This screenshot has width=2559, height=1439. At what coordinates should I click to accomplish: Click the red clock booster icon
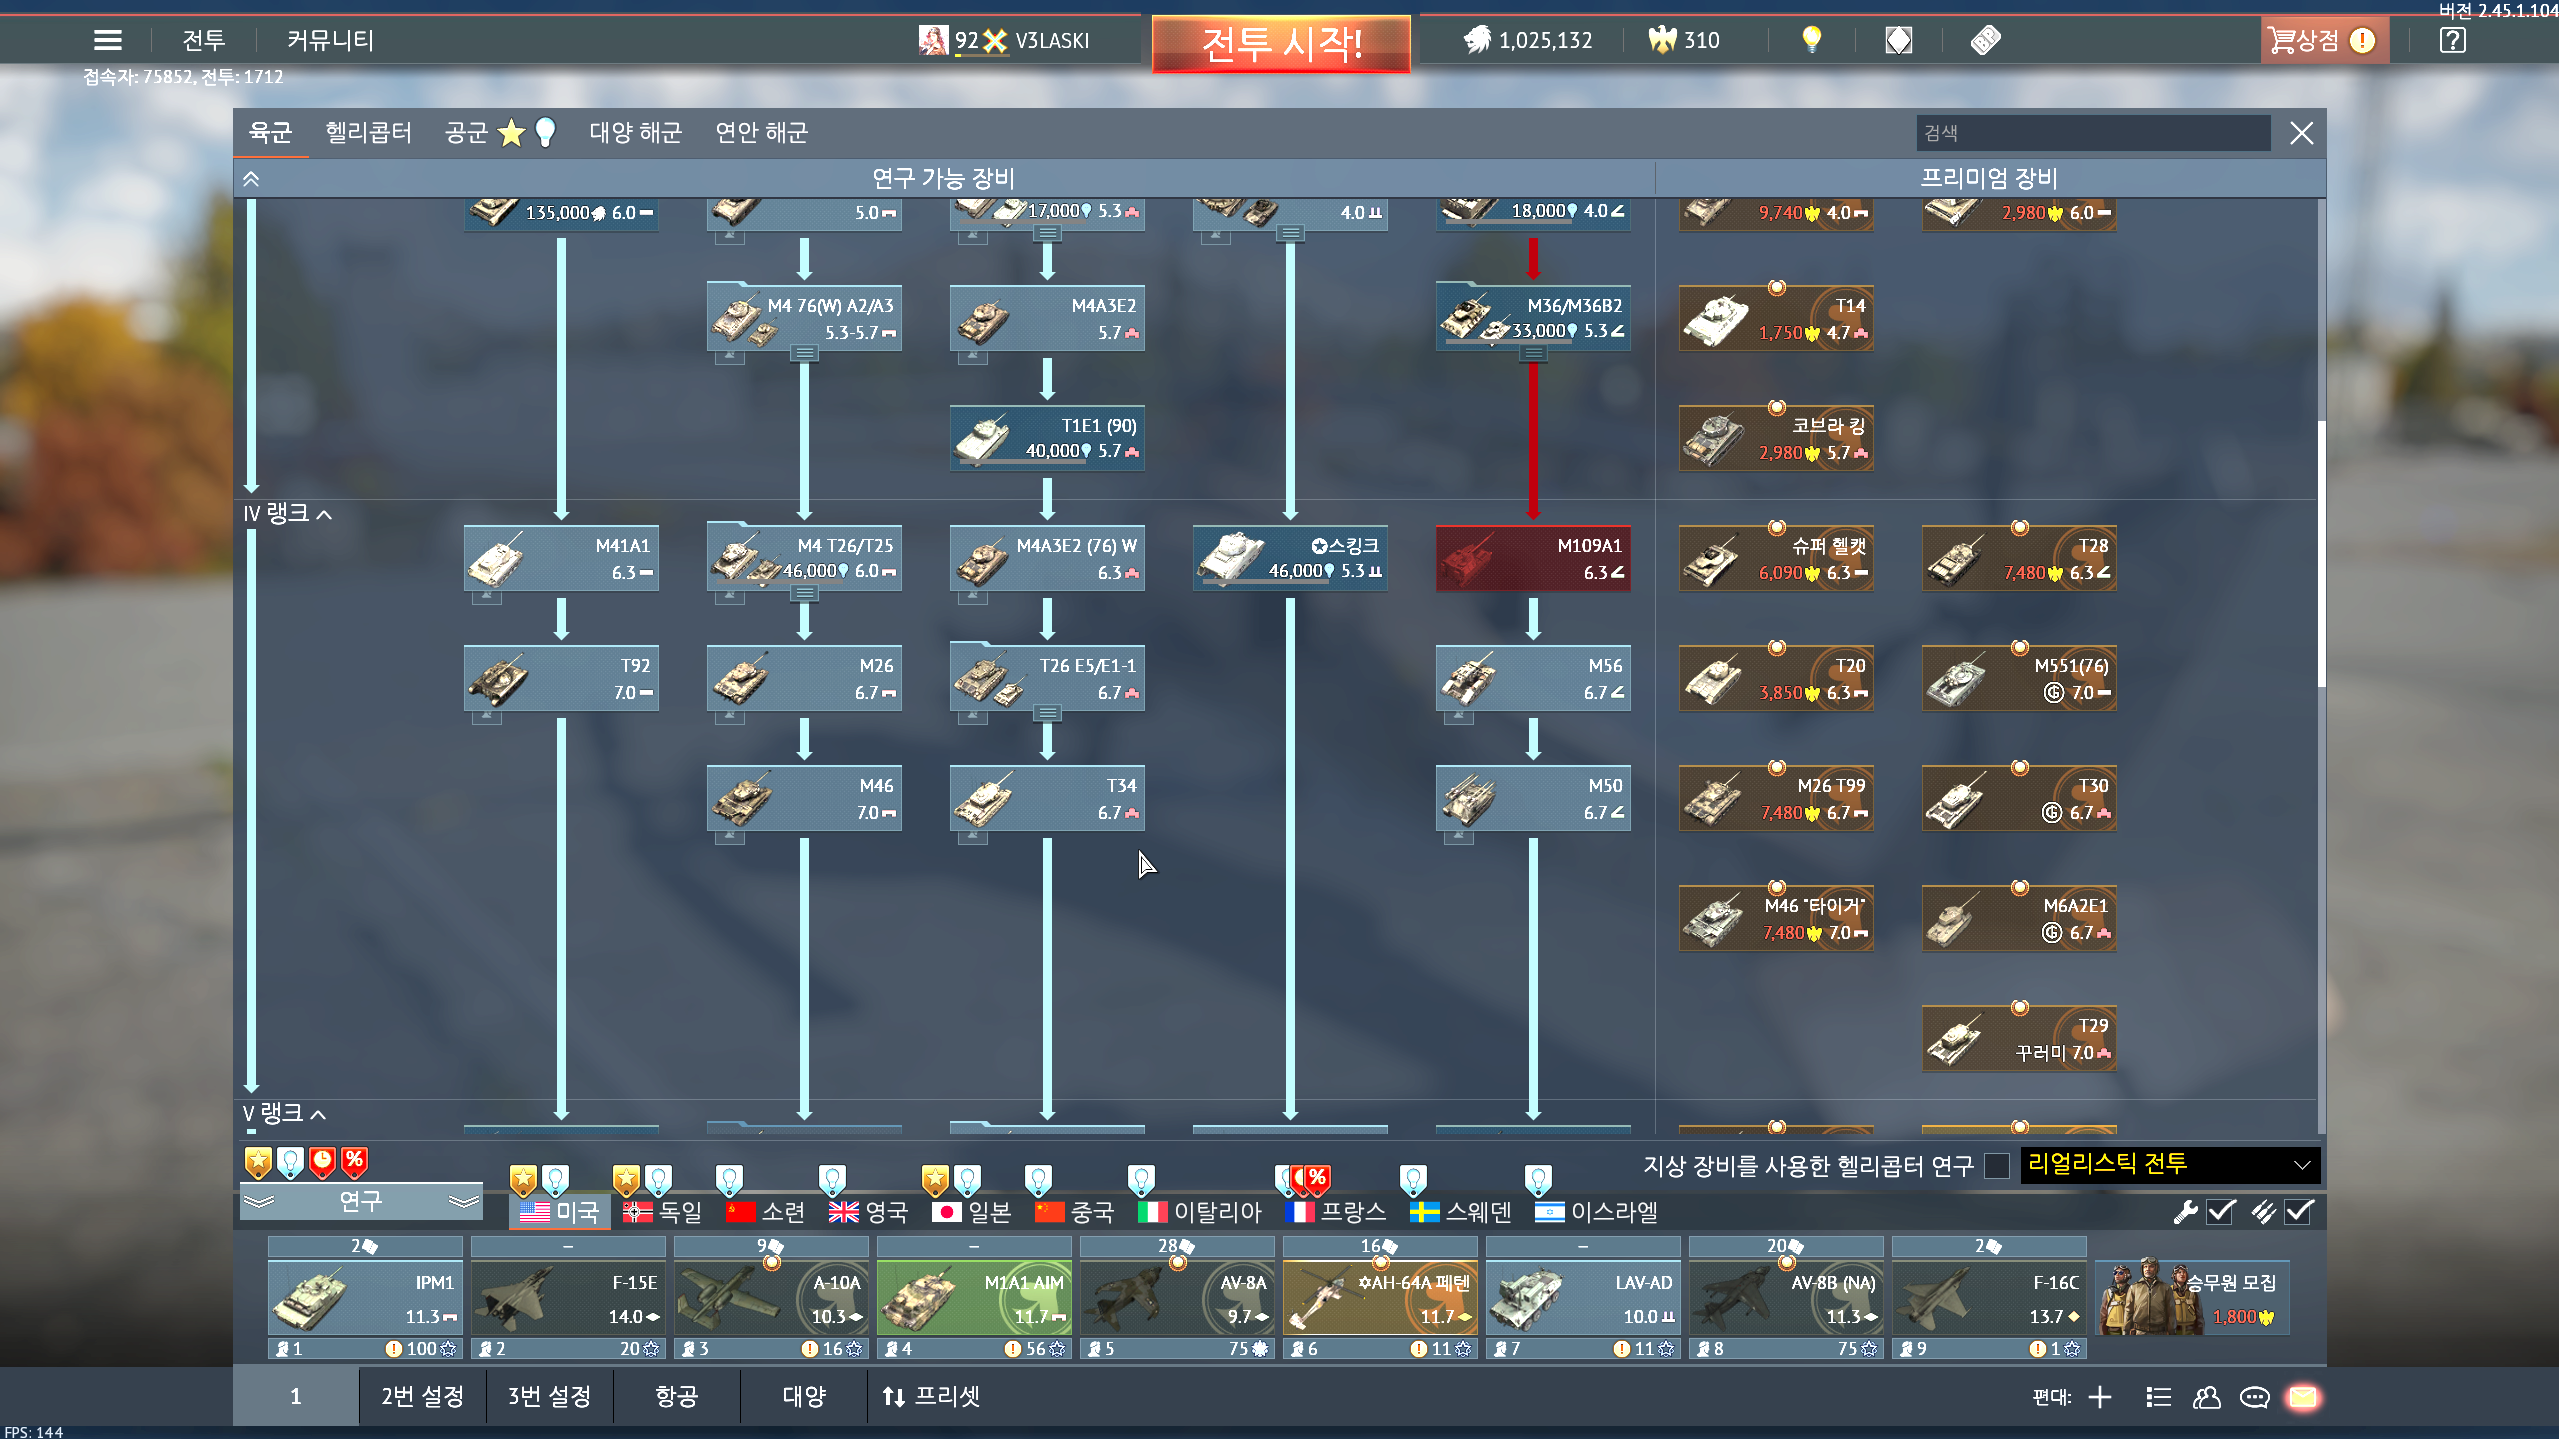click(x=322, y=1162)
